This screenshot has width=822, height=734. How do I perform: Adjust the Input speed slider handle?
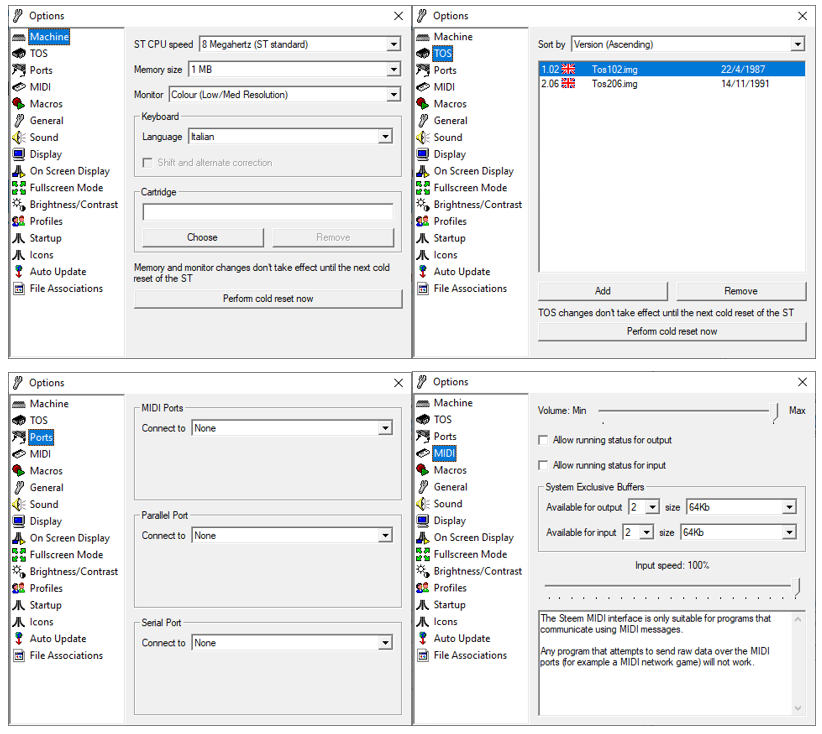[797, 587]
